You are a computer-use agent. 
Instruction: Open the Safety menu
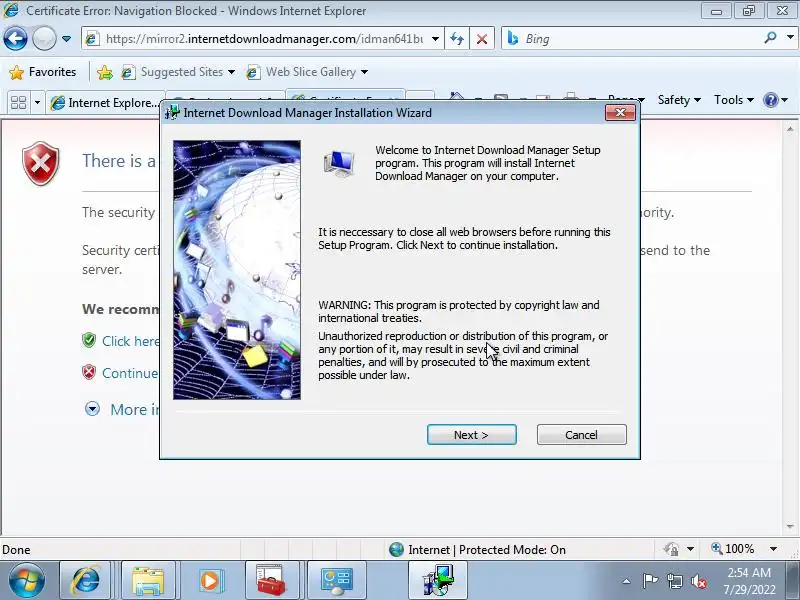pos(679,100)
